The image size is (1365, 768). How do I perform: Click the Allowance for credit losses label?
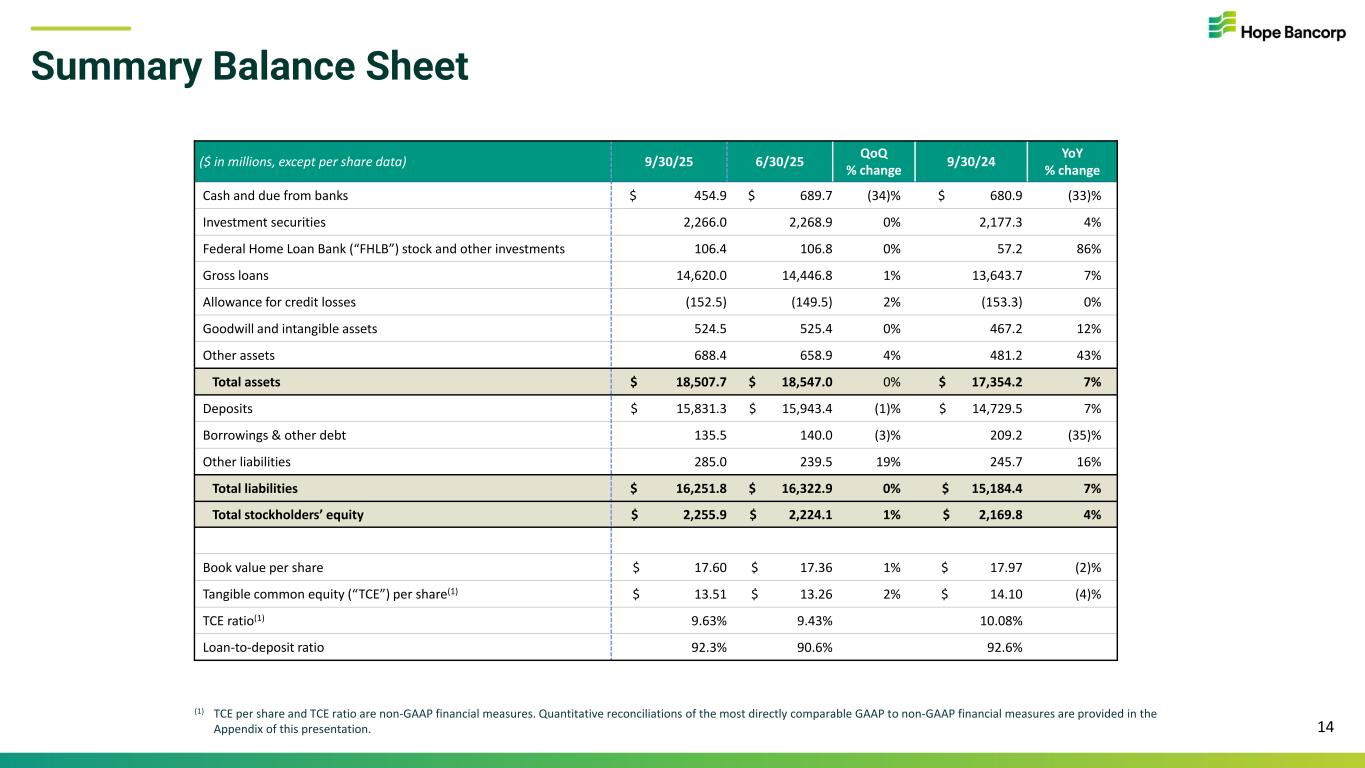(x=279, y=302)
